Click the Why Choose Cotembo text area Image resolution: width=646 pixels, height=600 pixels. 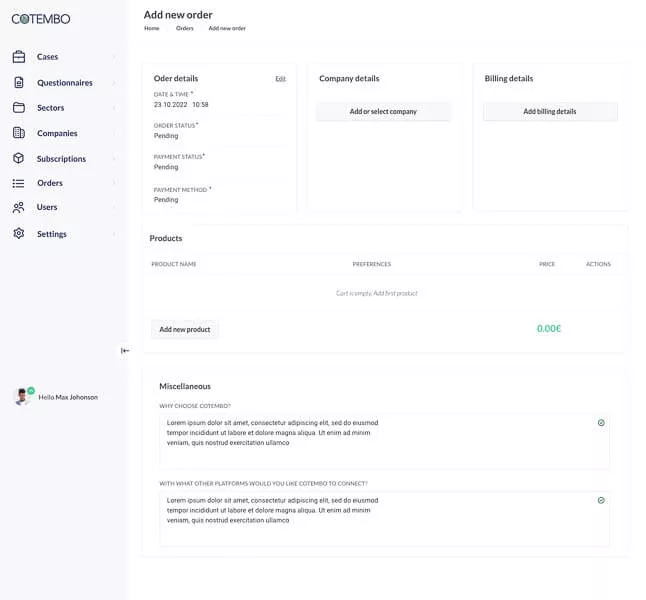click(x=384, y=442)
